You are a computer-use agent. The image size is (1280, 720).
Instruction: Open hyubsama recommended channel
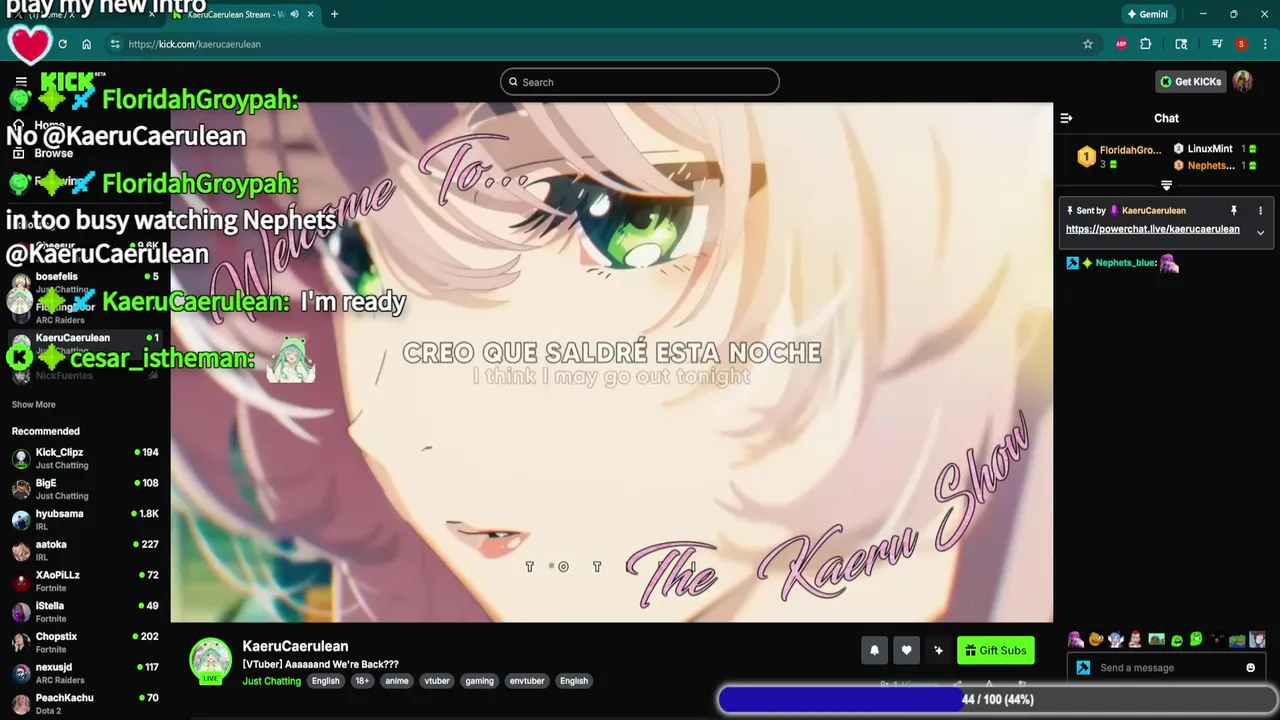point(85,520)
